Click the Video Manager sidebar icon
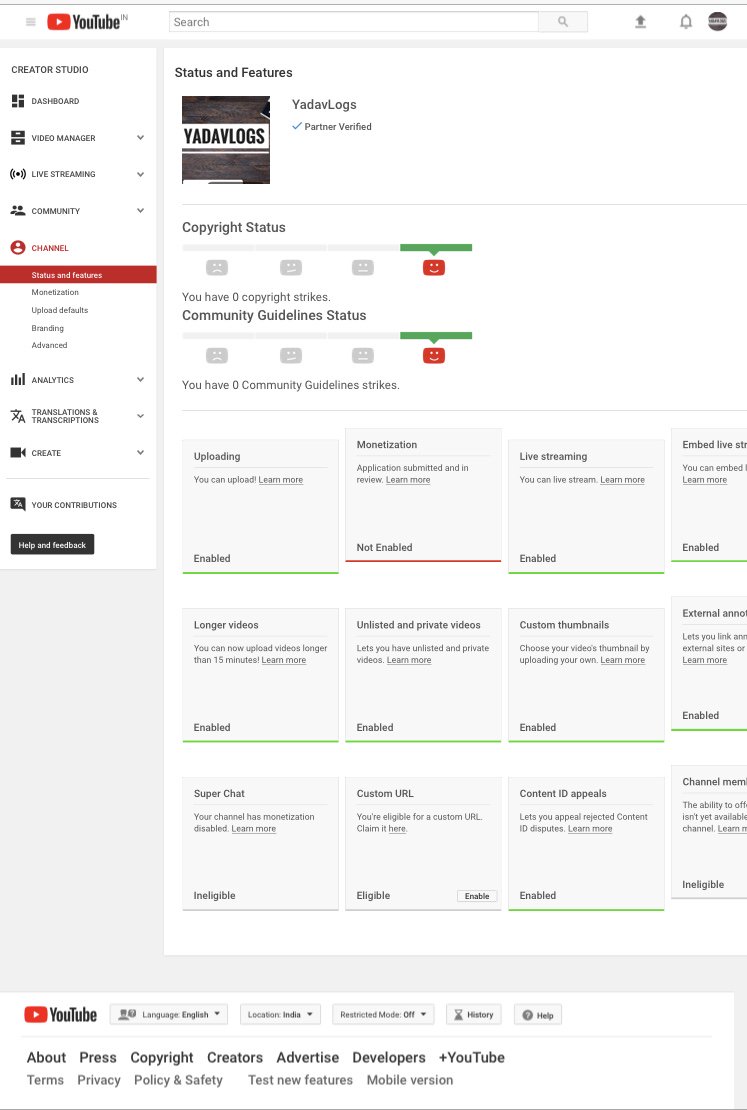This screenshot has width=747, height=1110. (18, 138)
